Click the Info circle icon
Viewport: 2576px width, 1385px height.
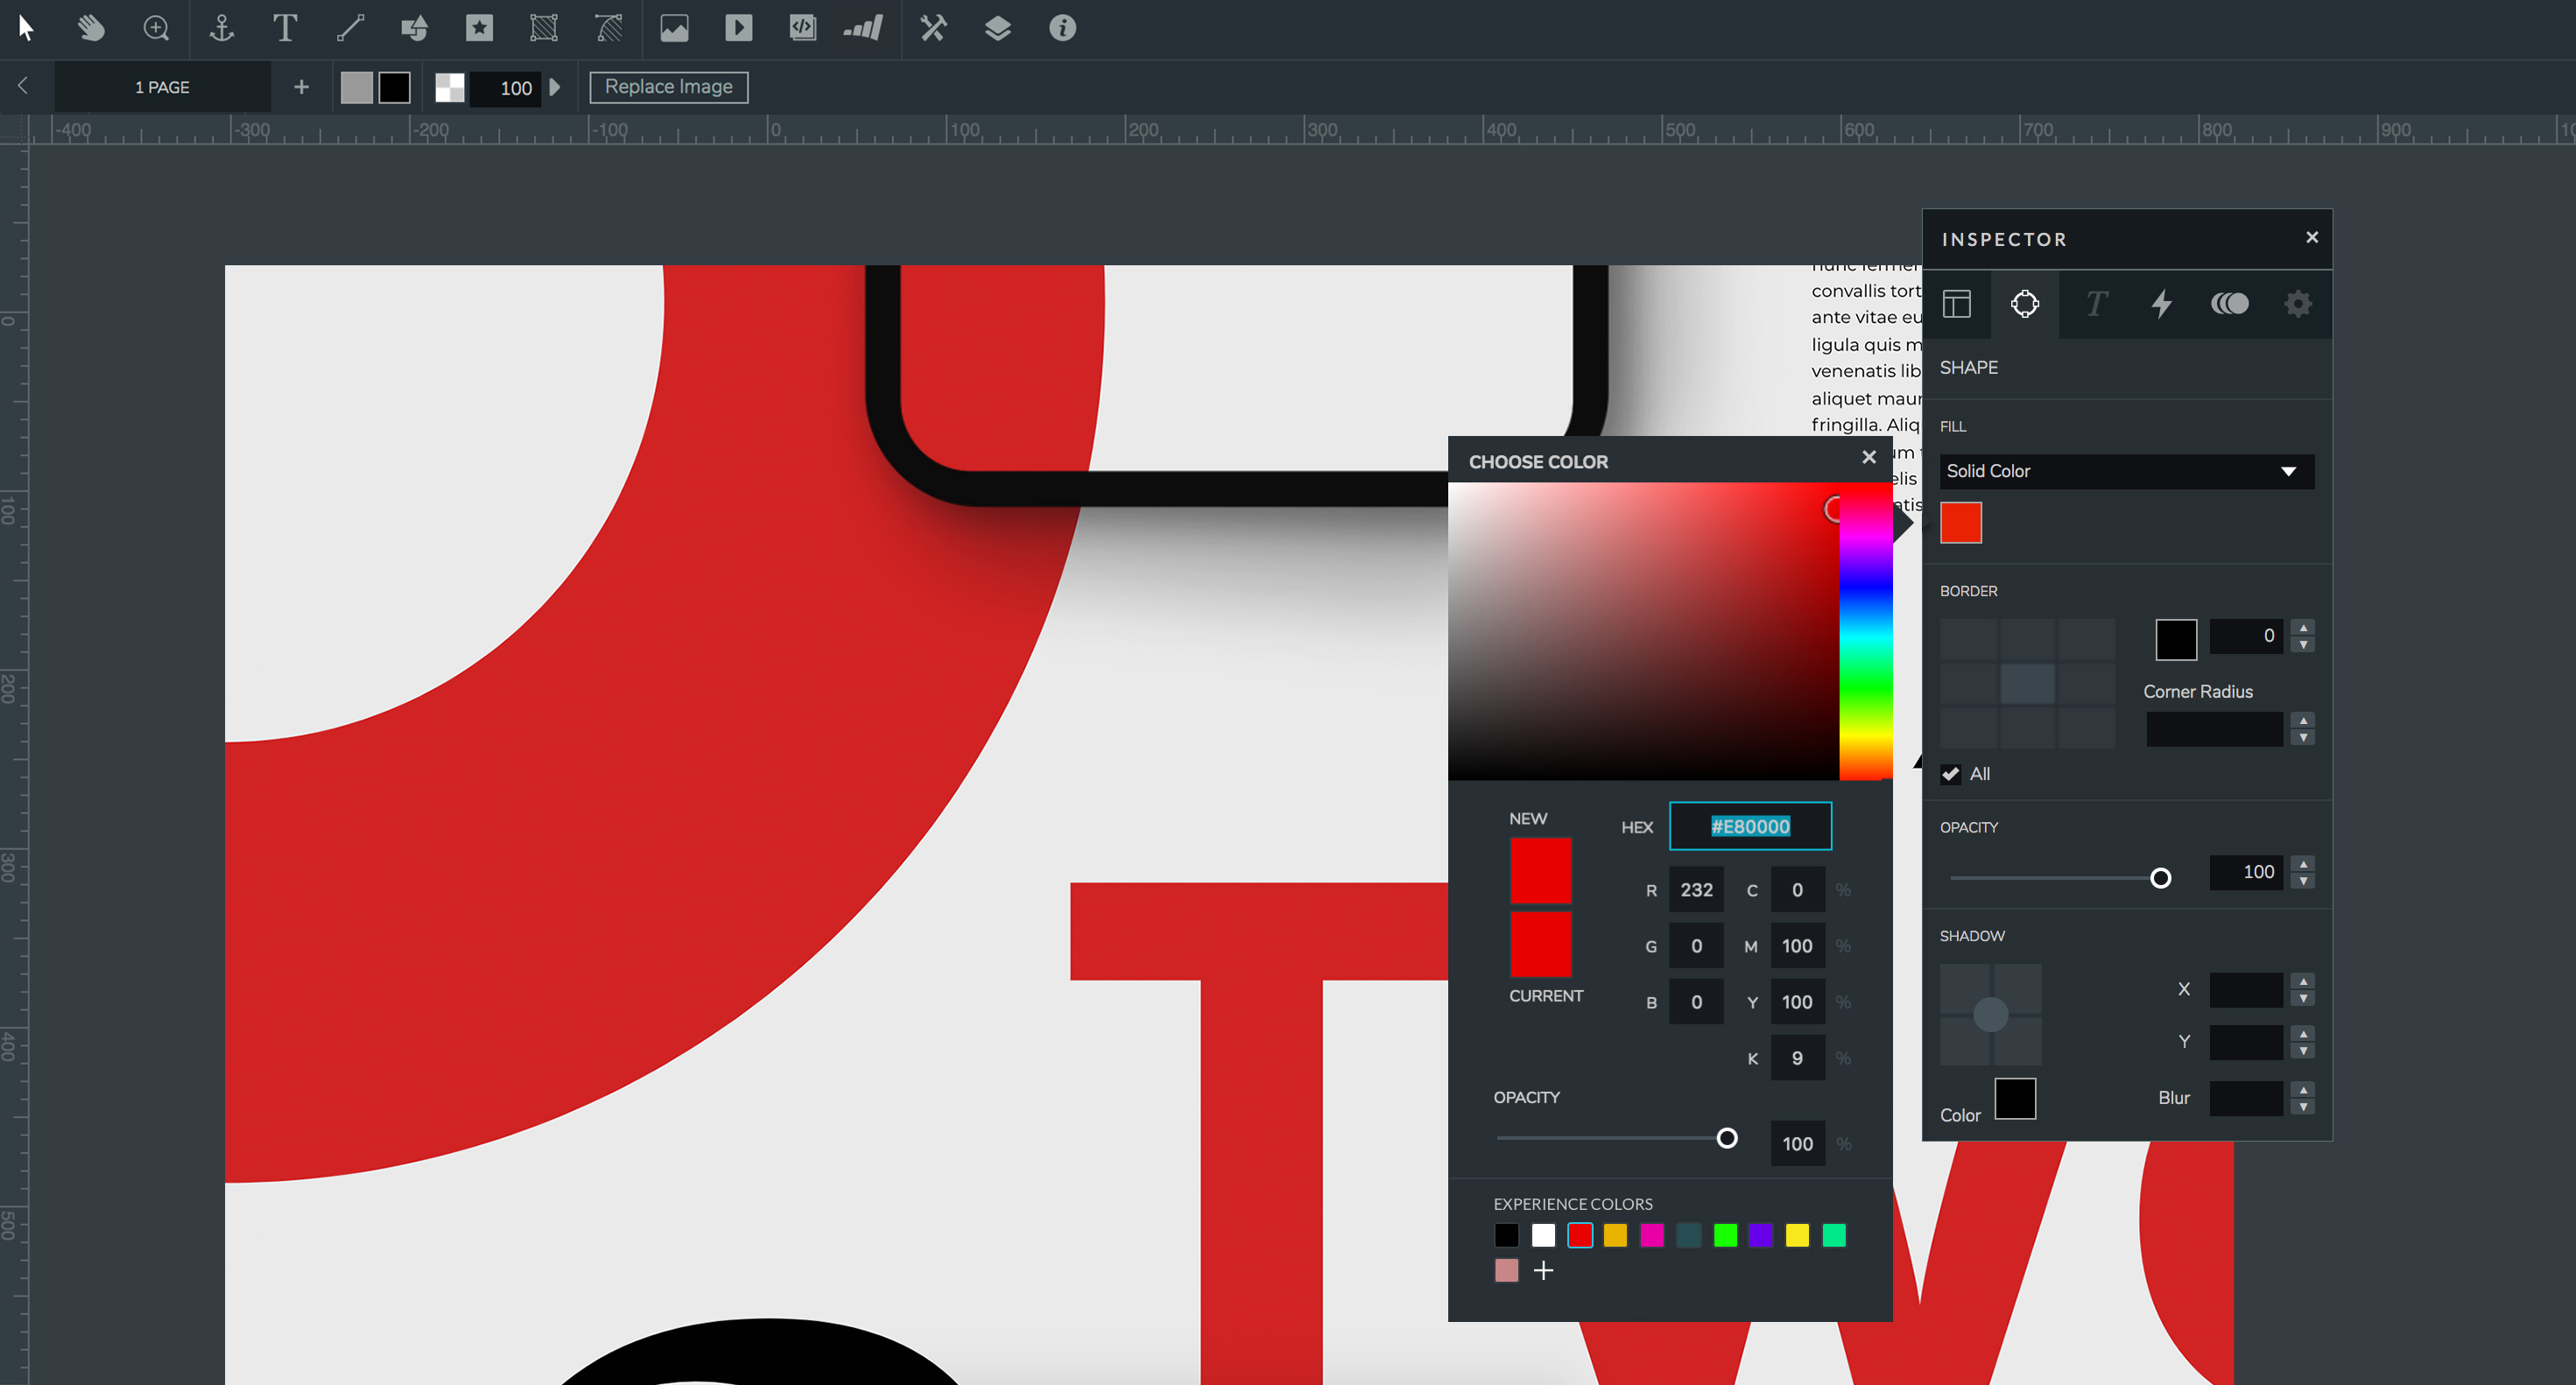coord(1062,28)
